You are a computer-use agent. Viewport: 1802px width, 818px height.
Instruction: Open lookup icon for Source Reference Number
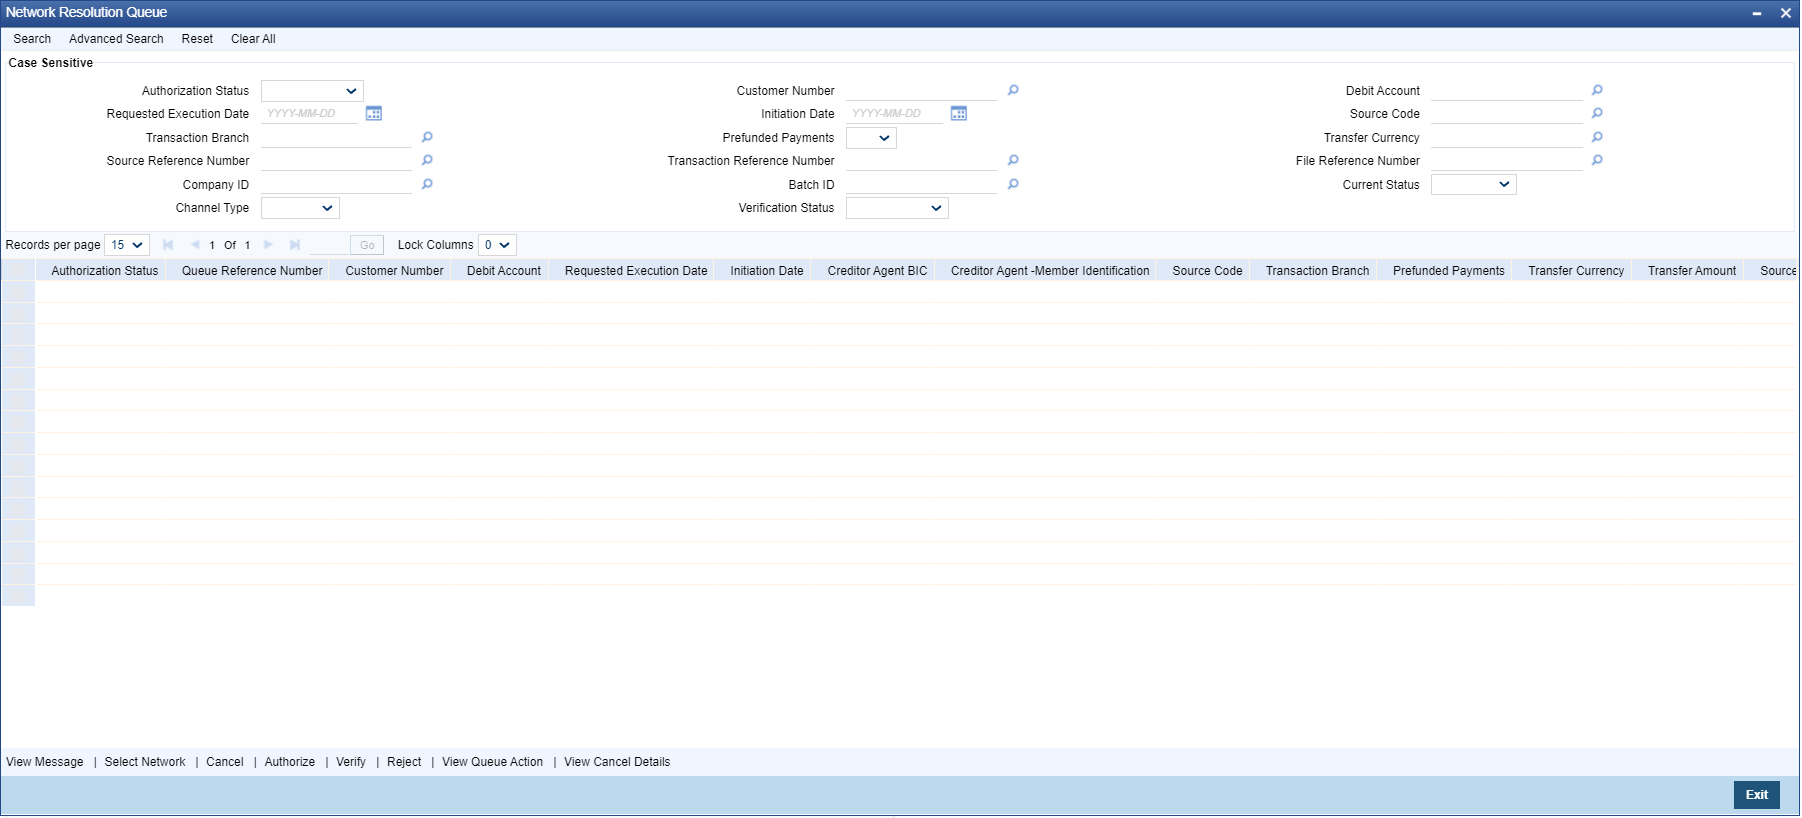point(427,160)
